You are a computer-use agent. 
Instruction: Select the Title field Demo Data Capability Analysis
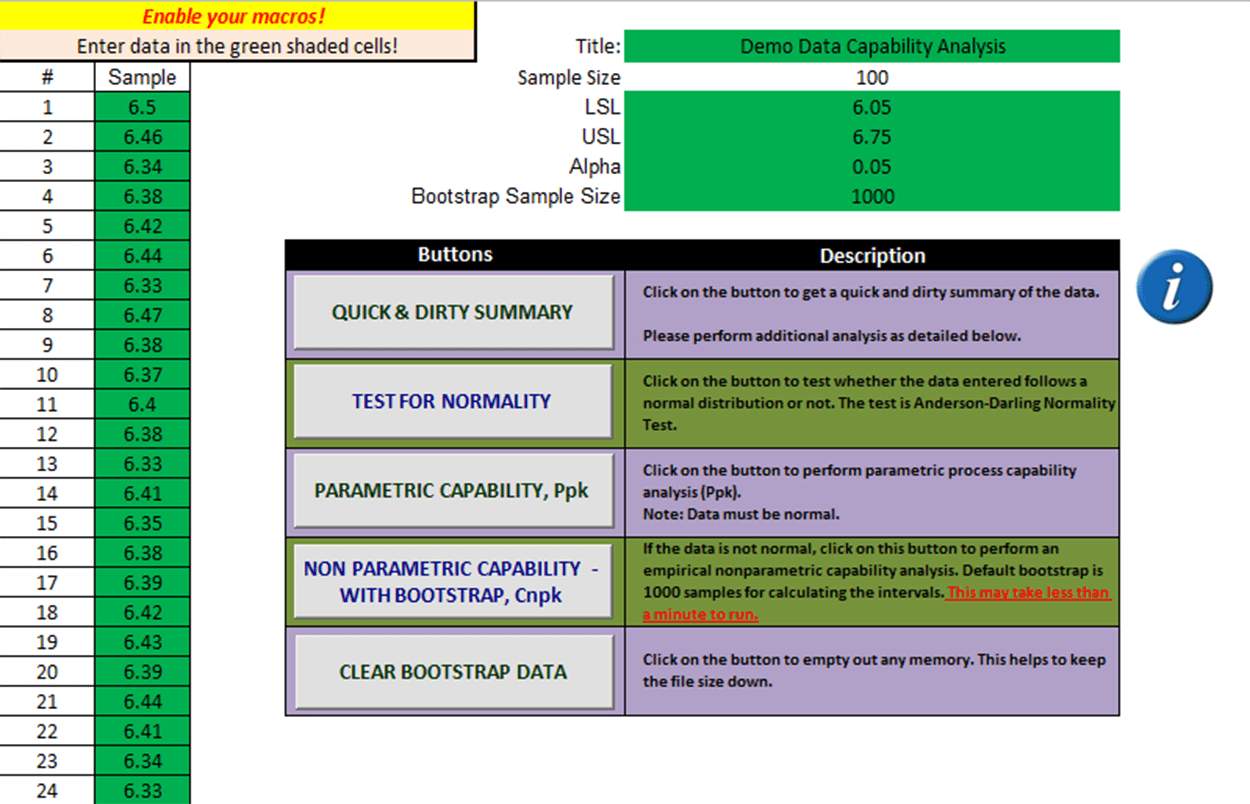click(872, 46)
